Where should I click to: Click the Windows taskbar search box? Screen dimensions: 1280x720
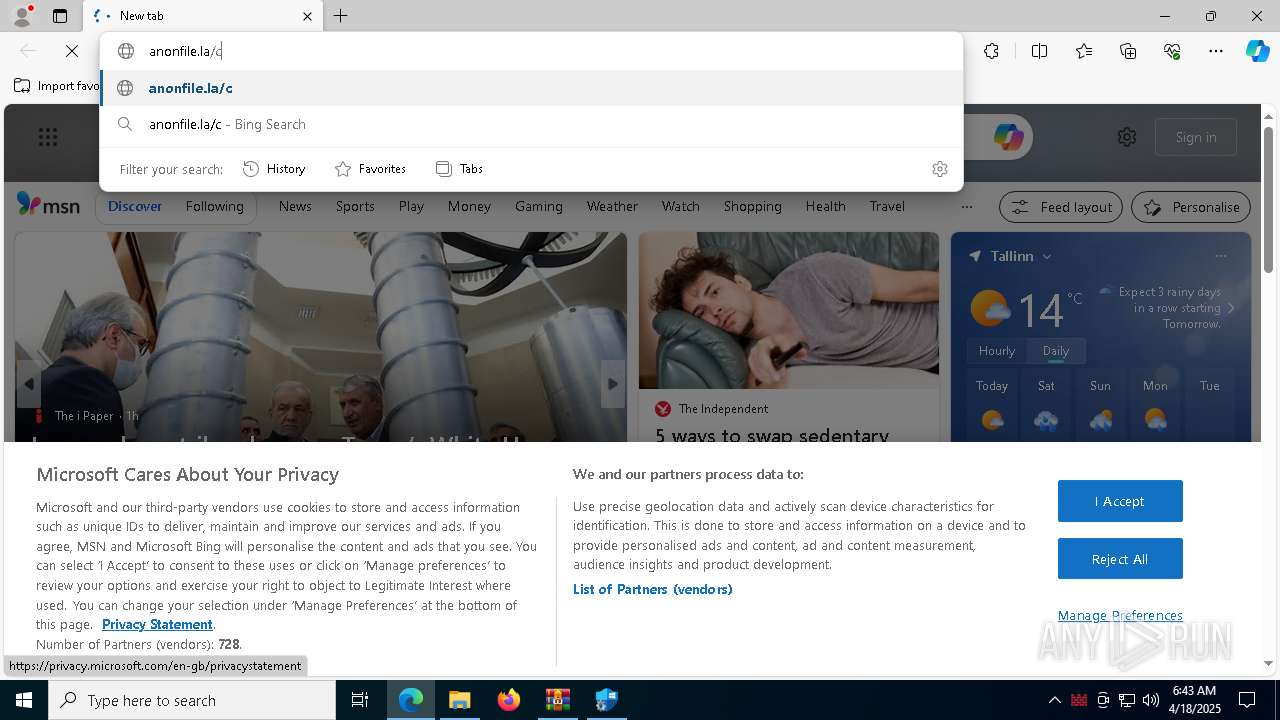click(x=192, y=700)
